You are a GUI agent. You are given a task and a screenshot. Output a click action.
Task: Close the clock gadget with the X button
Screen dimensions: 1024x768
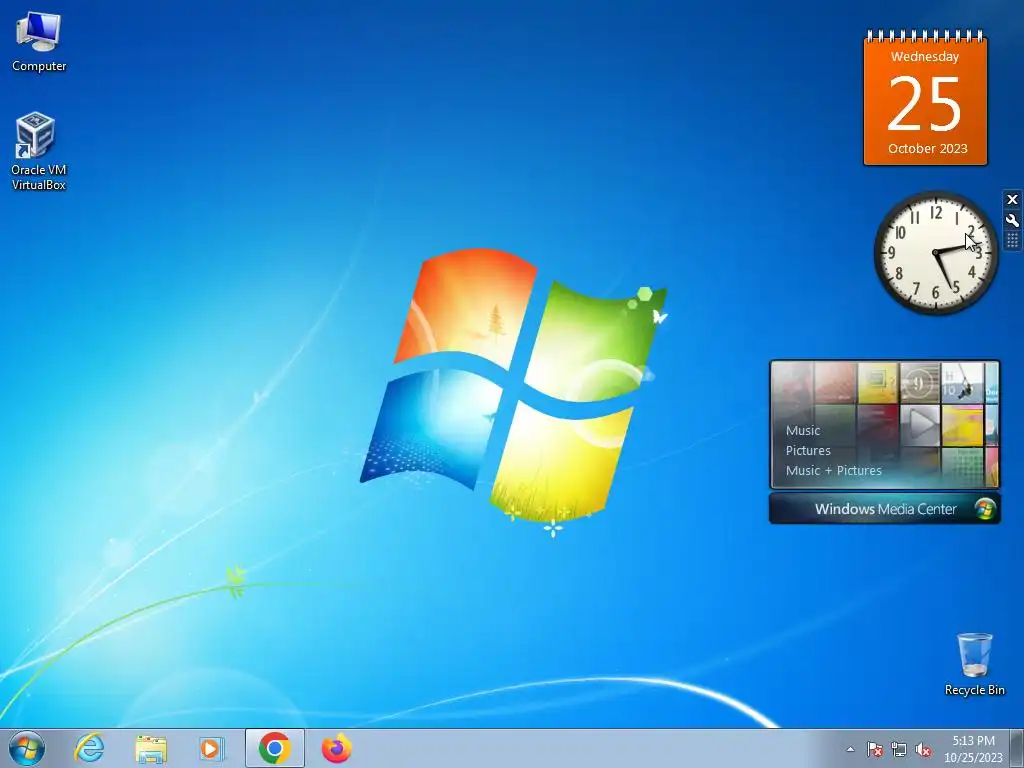(1012, 200)
